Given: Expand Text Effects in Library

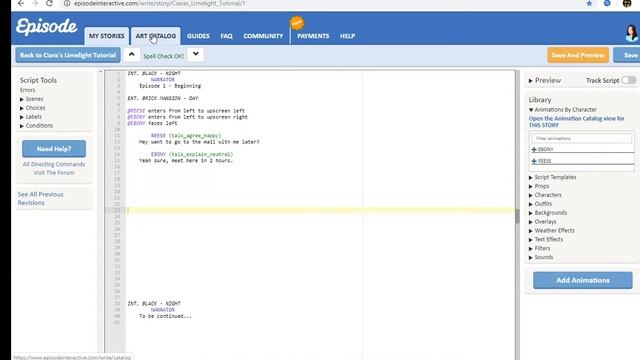Looking at the screenshot, I should [546, 240].
